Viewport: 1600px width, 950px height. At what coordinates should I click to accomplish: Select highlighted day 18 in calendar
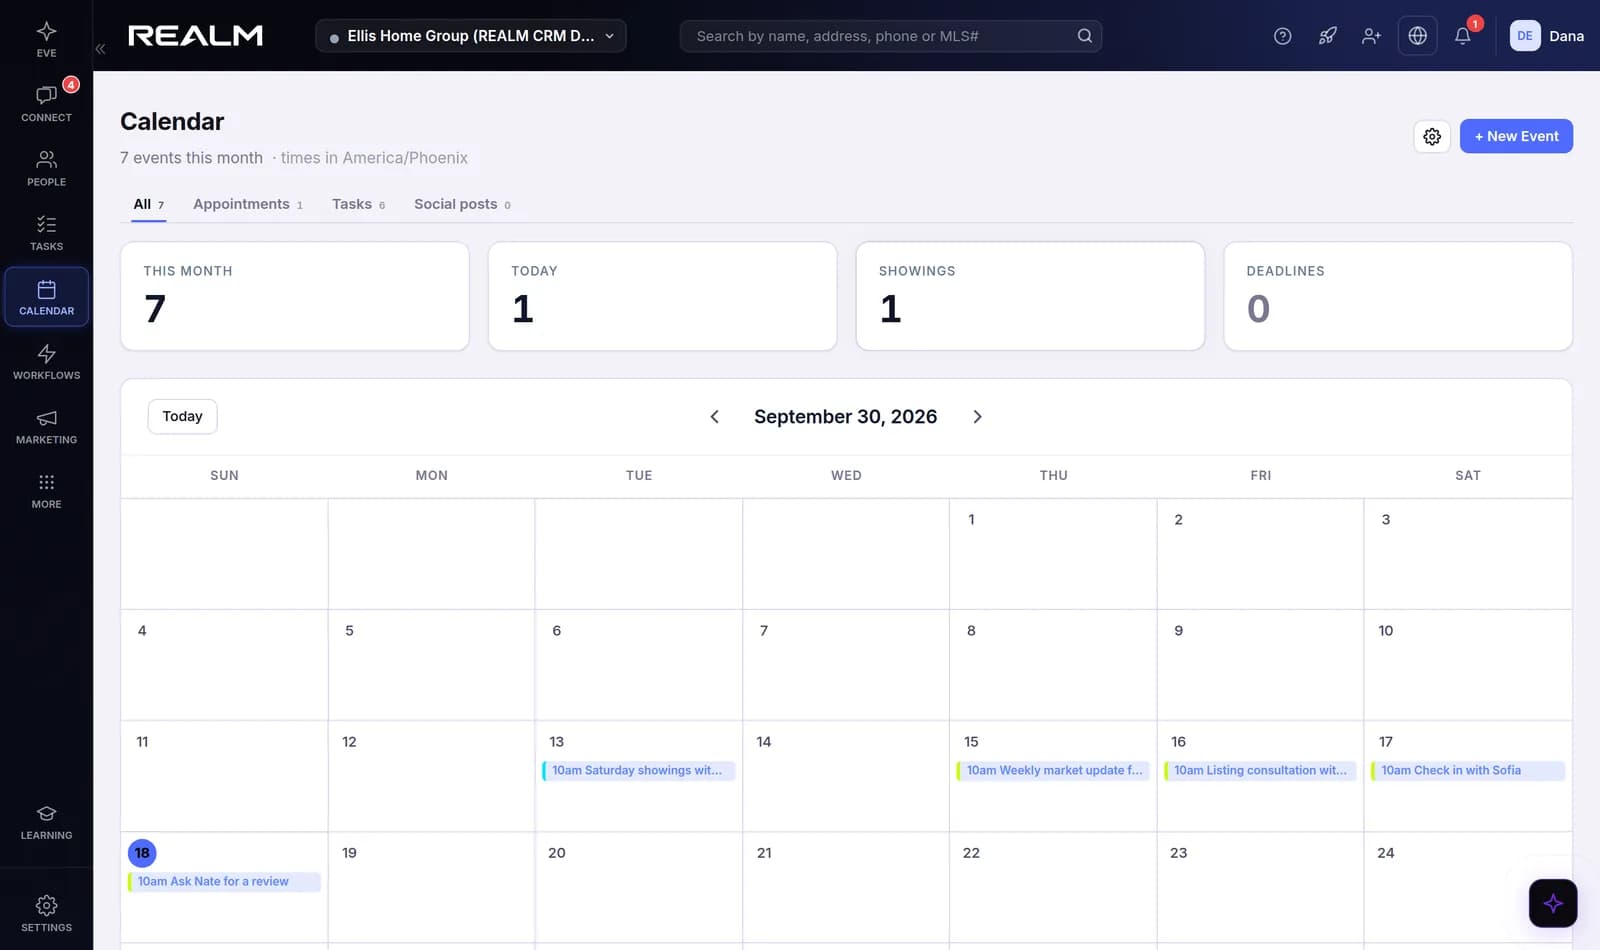click(x=142, y=853)
